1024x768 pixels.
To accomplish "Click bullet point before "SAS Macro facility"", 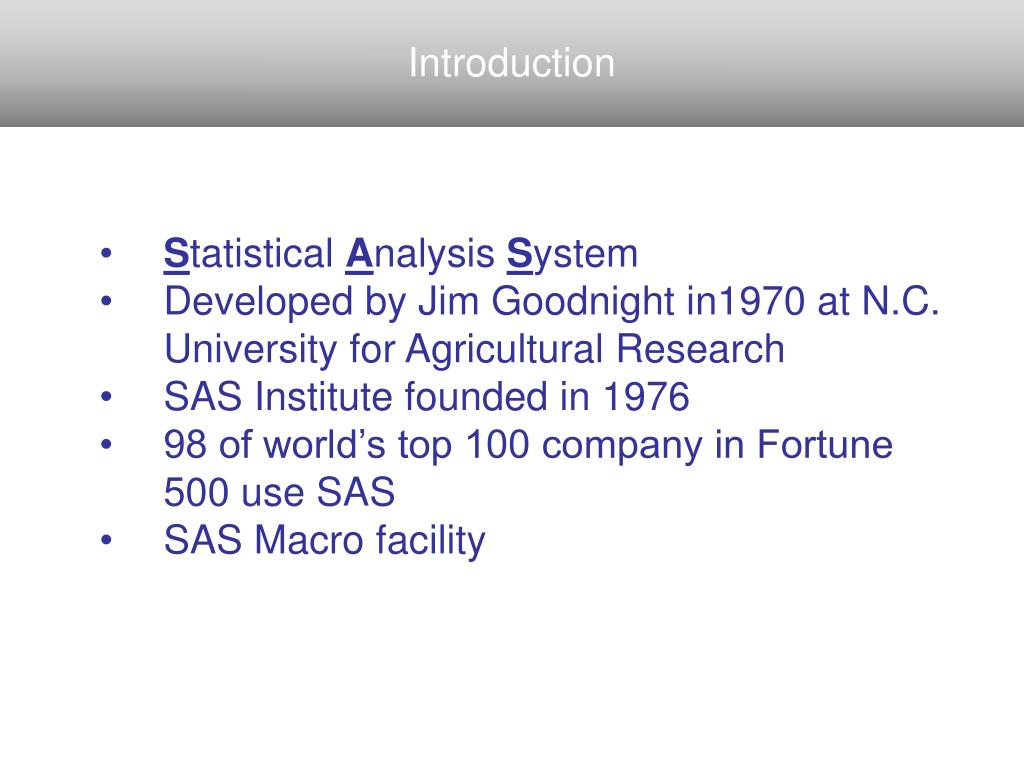I will pyautogui.click(x=106, y=540).
